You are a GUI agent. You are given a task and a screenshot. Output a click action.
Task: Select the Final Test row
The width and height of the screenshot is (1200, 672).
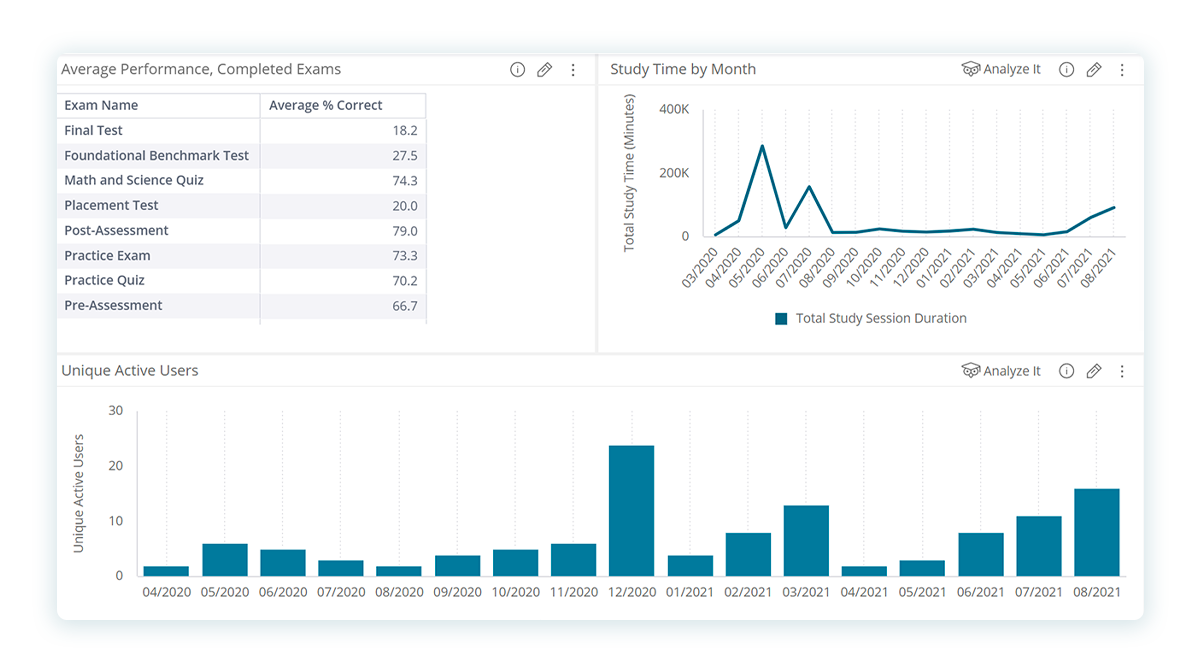[242, 131]
